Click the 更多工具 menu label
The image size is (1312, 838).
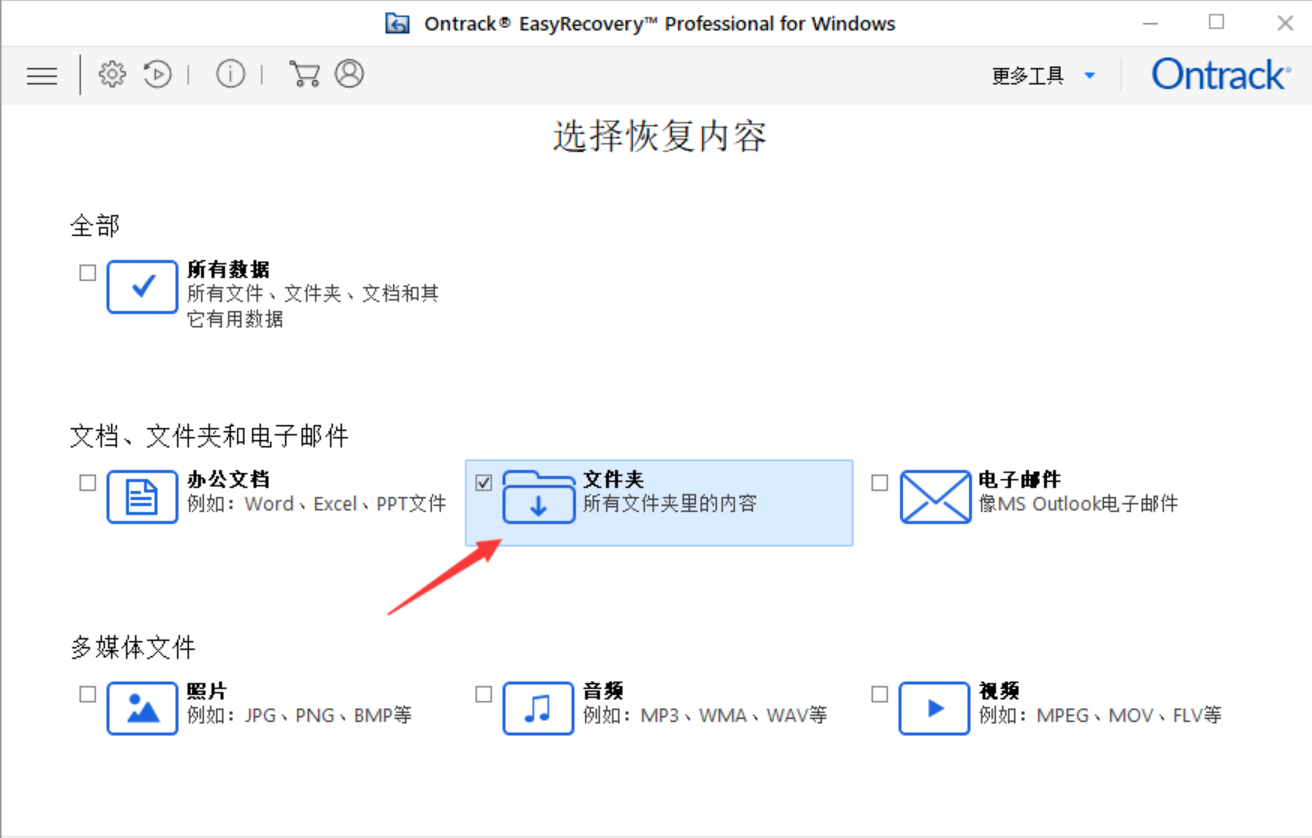(1028, 76)
